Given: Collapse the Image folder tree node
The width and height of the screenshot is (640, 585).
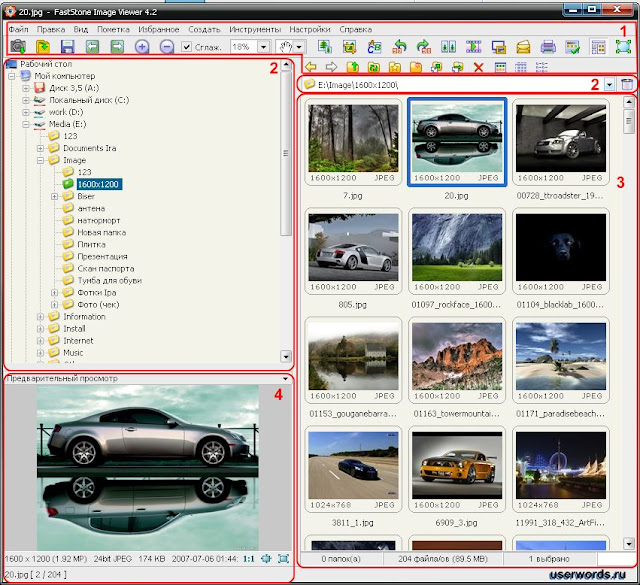Looking at the screenshot, I should tap(41, 160).
